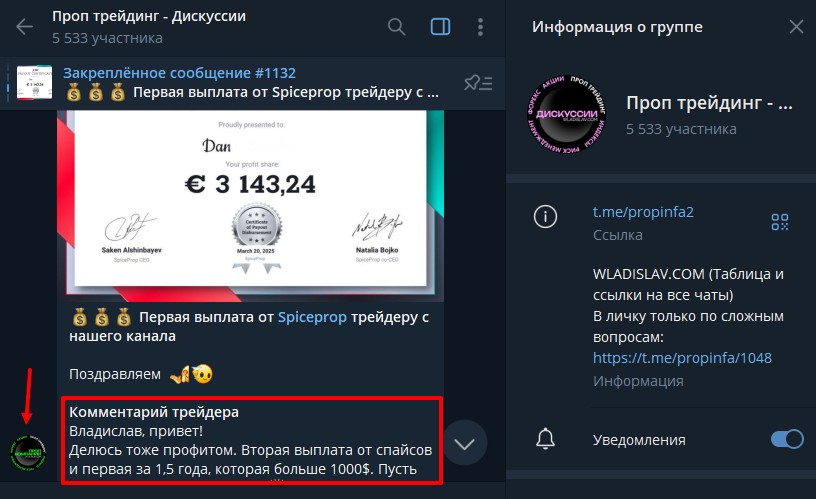Open the https://t.me/propinfa/1048 link
Image resolution: width=816 pixels, height=499 pixels.
682,358
